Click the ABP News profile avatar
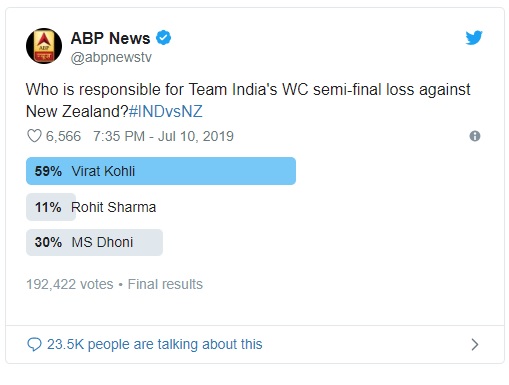The width and height of the screenshot is (509, 385). coord(44,46)
